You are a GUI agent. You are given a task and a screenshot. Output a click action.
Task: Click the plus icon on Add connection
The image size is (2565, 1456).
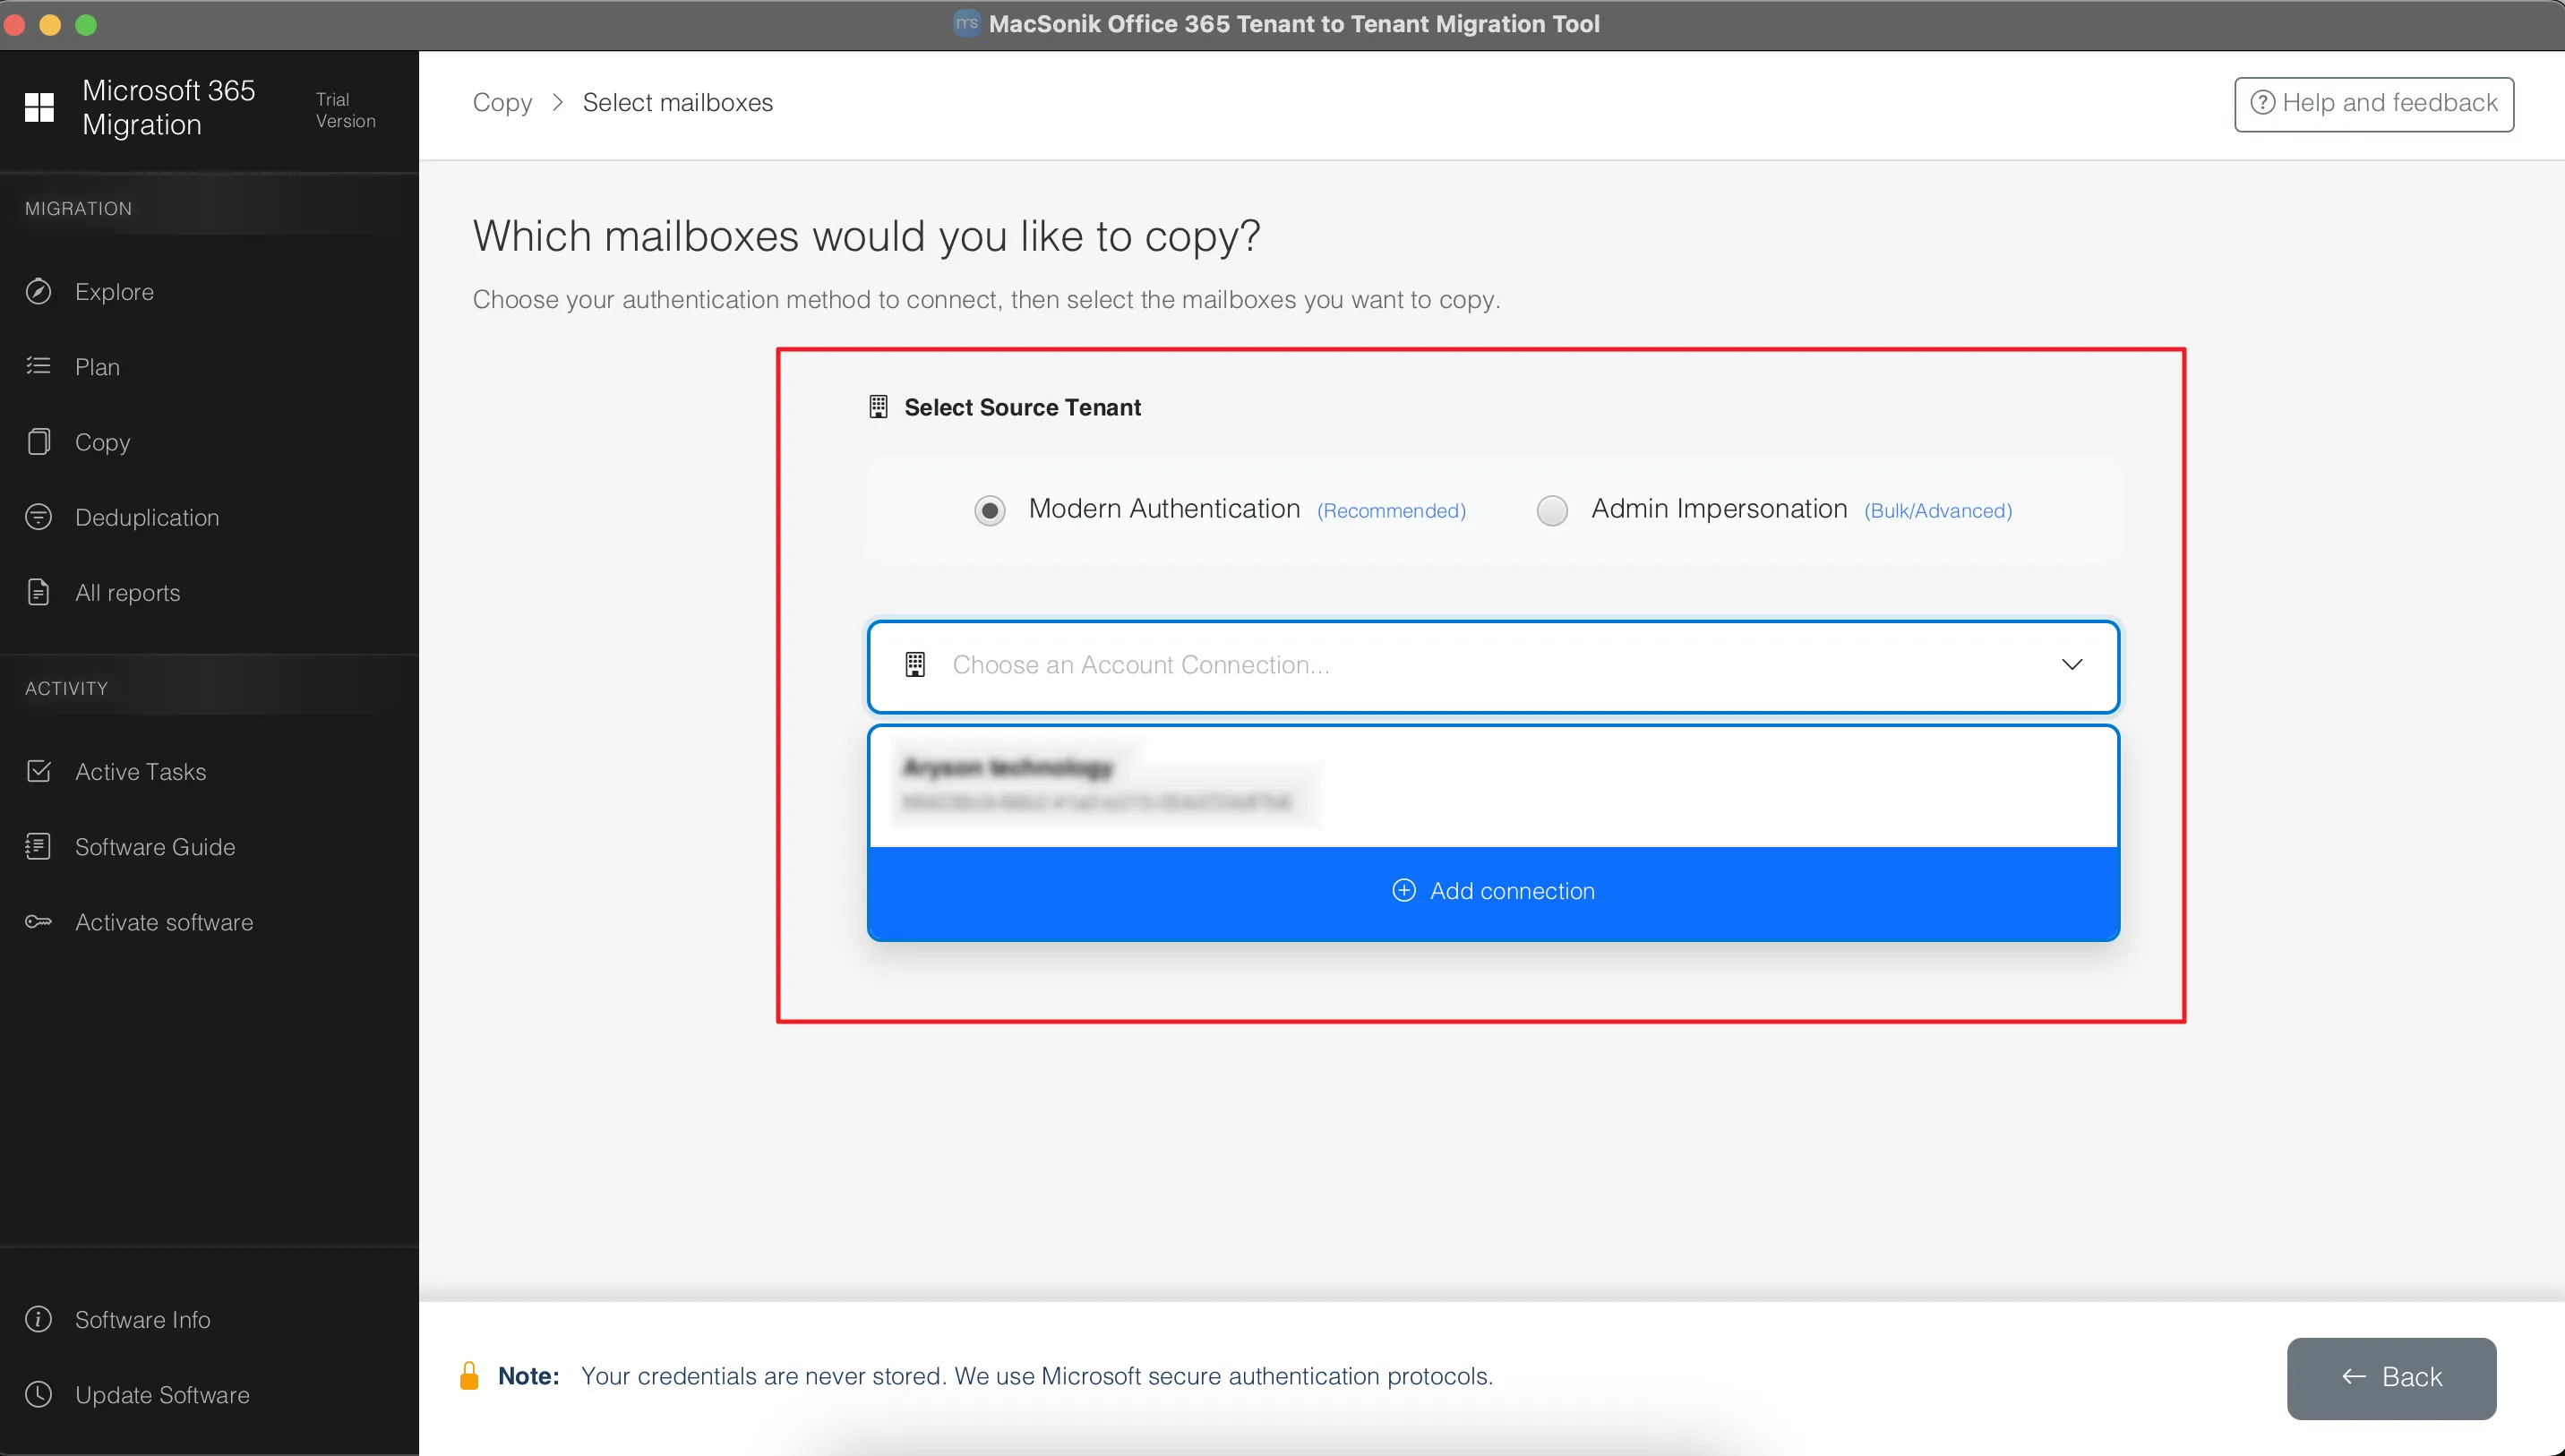[x=1404, y=890]
